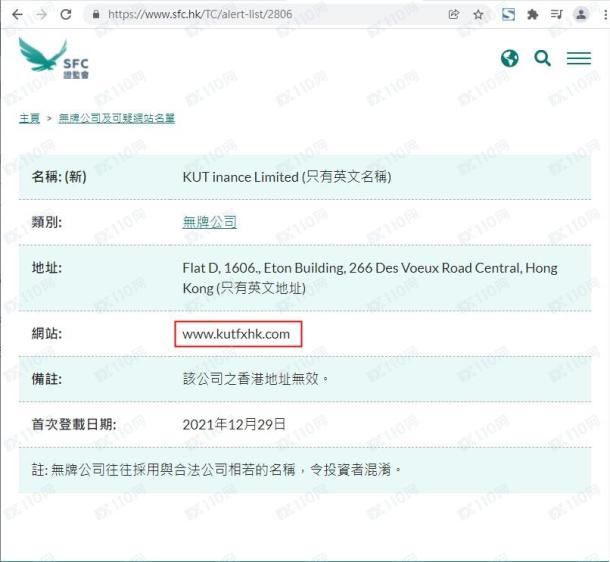Click the 備註: label
This screenshot has width=610, height=562.
tap(47, 379)
